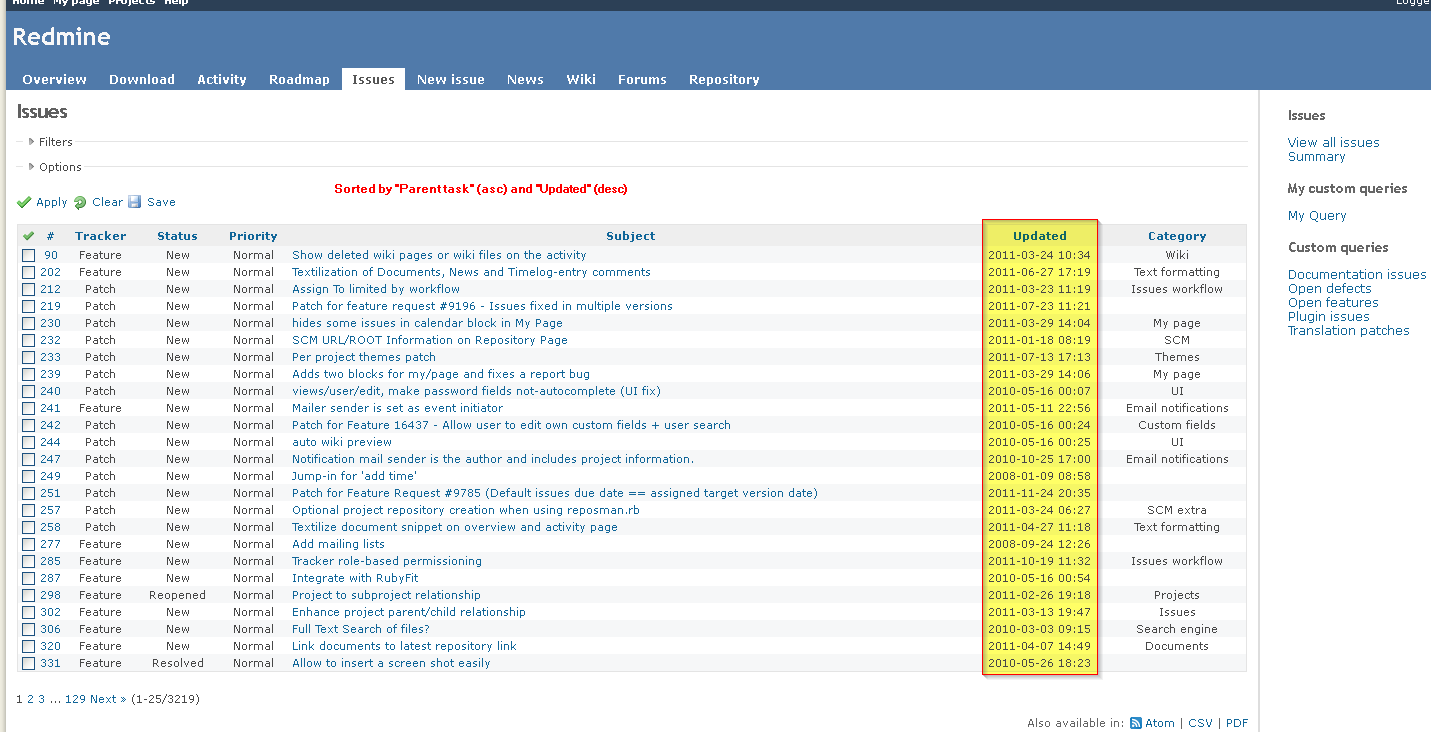Click the 'Search engine' category cell
This screenshot has height=732, width=1431.
(x=1177, y=630)
